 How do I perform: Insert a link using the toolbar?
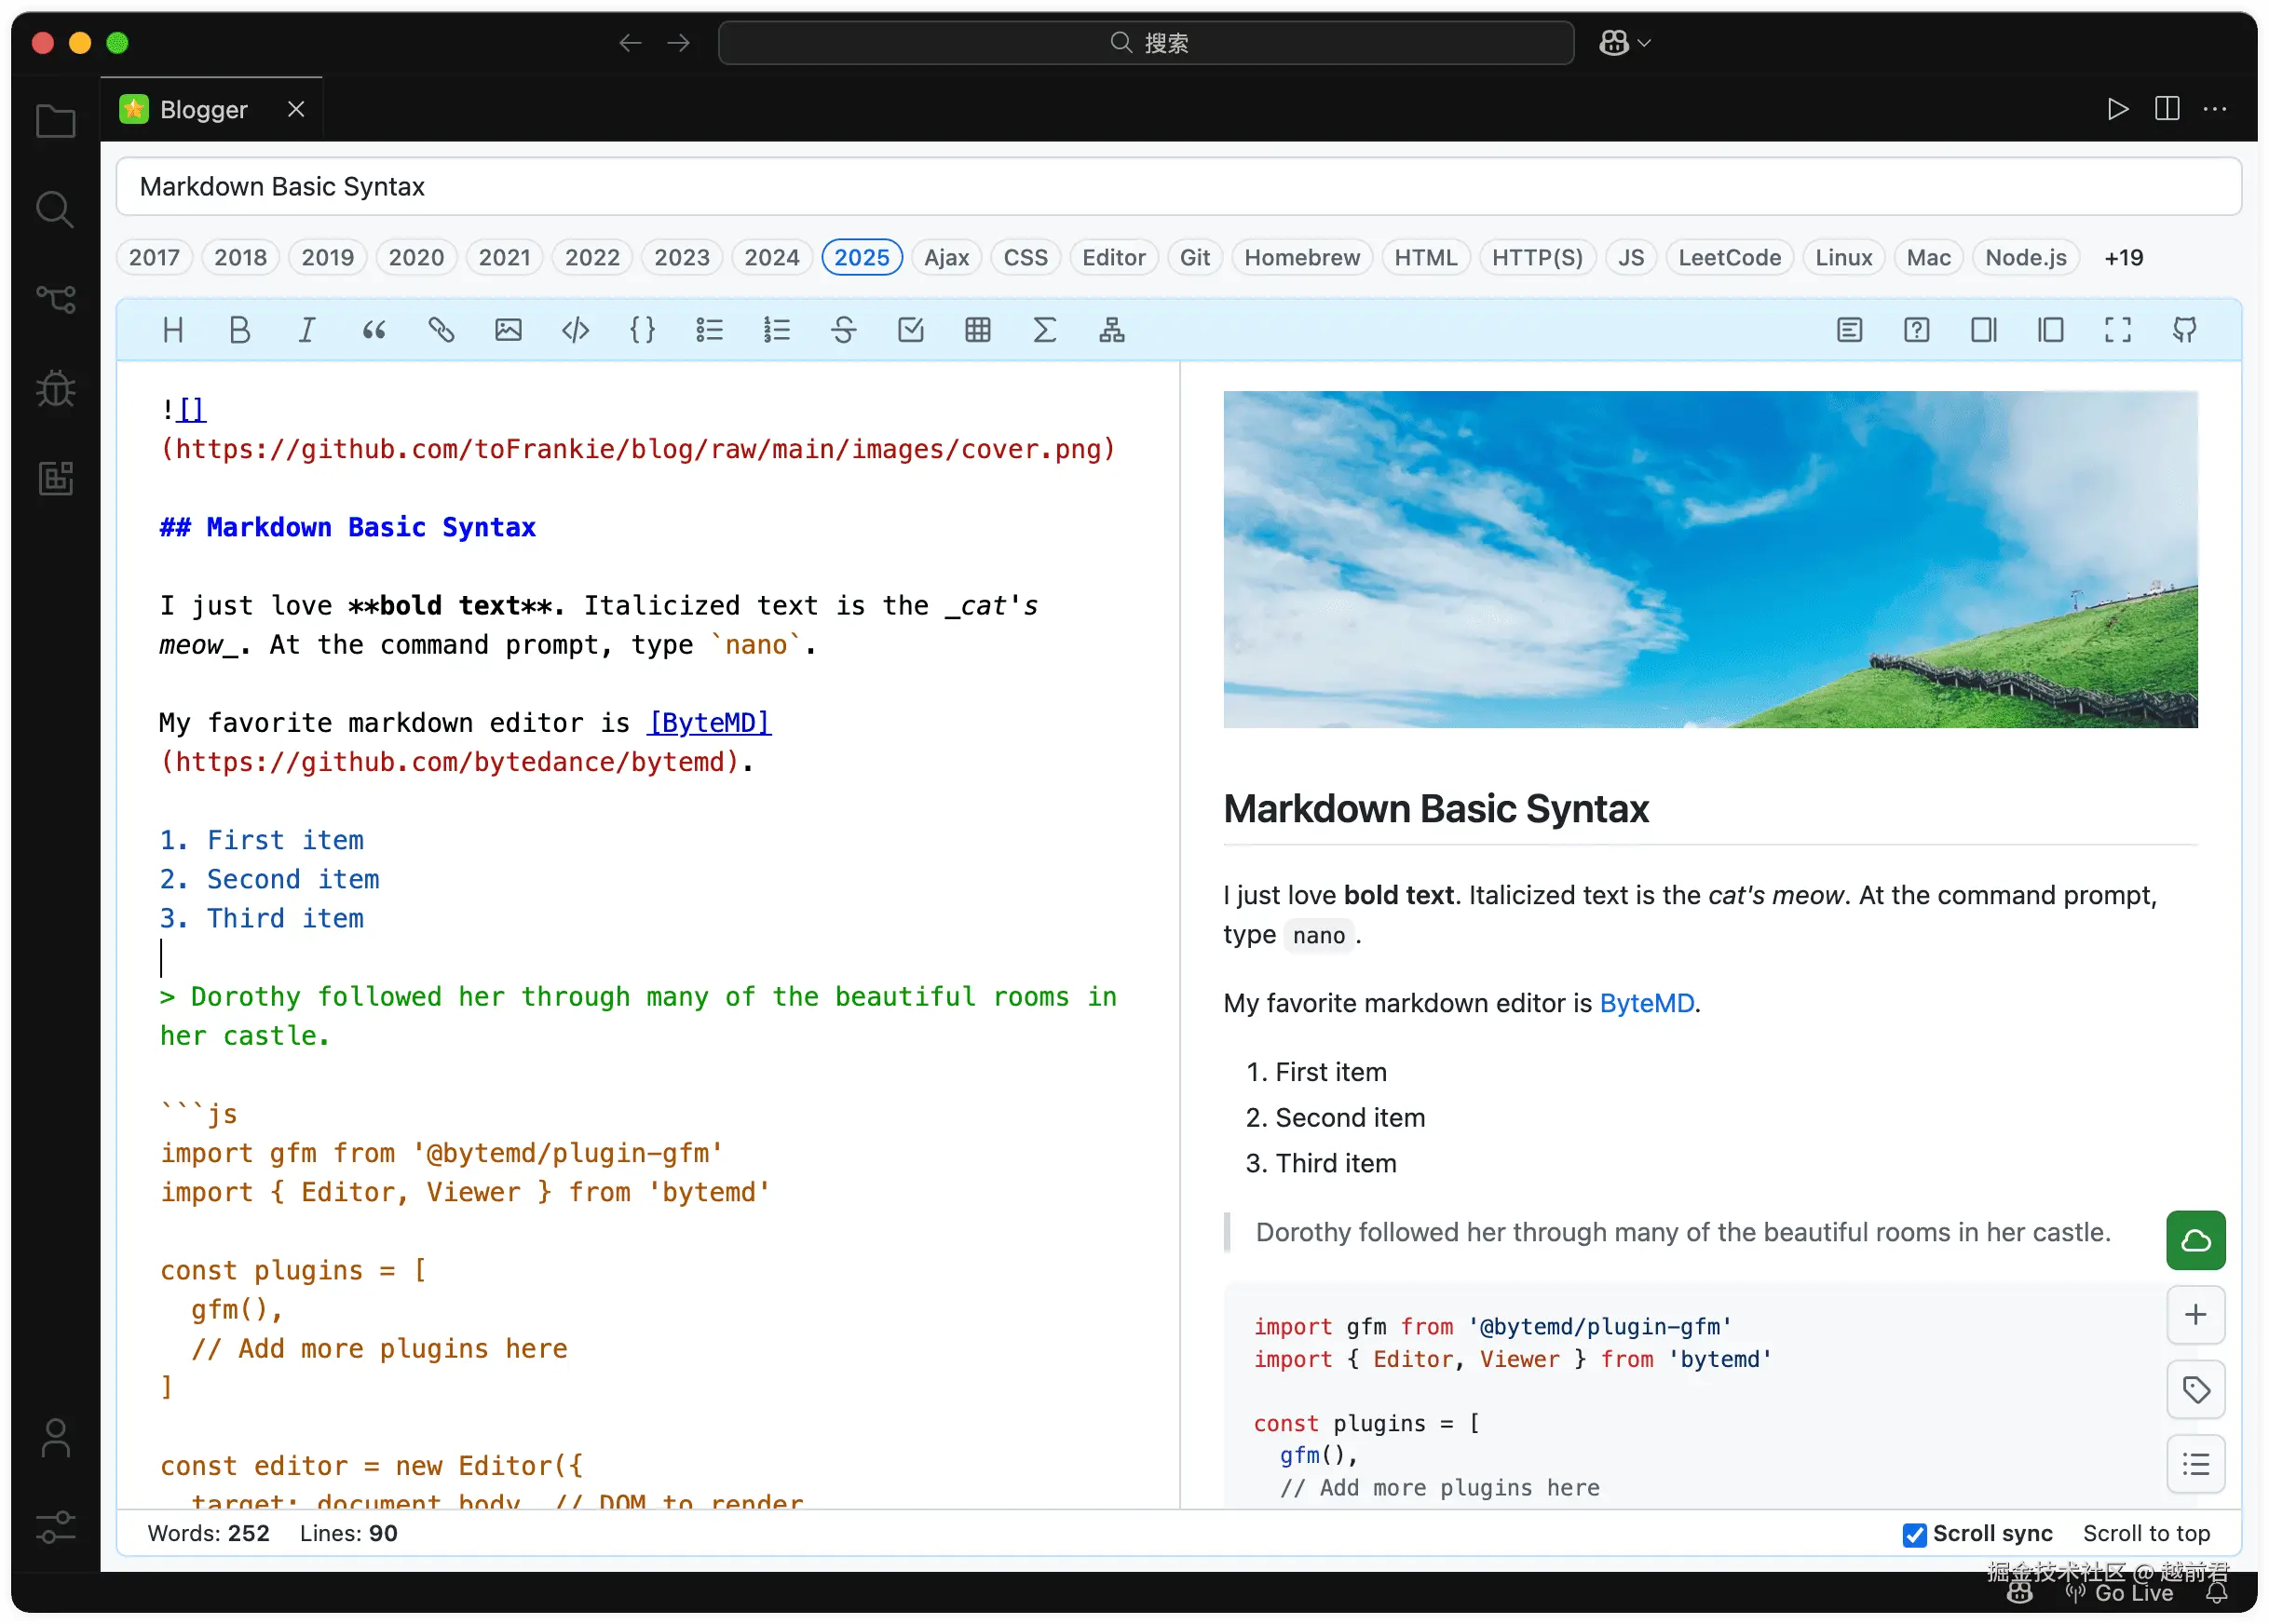441,330
